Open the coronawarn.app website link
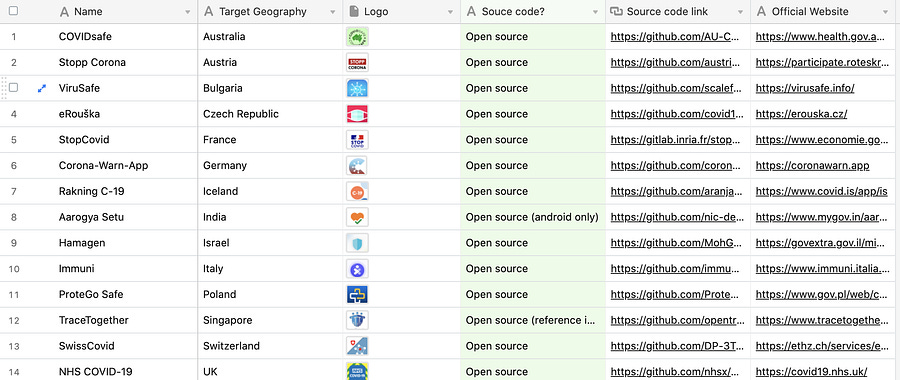 [812, 166]
